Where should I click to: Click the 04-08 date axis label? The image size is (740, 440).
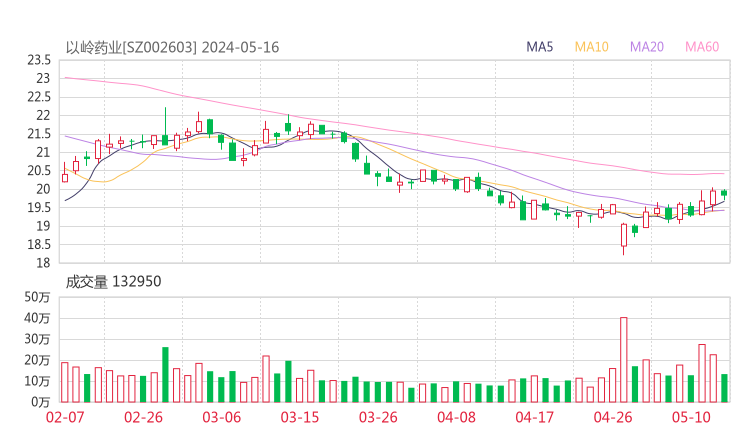tap(456, 417)
